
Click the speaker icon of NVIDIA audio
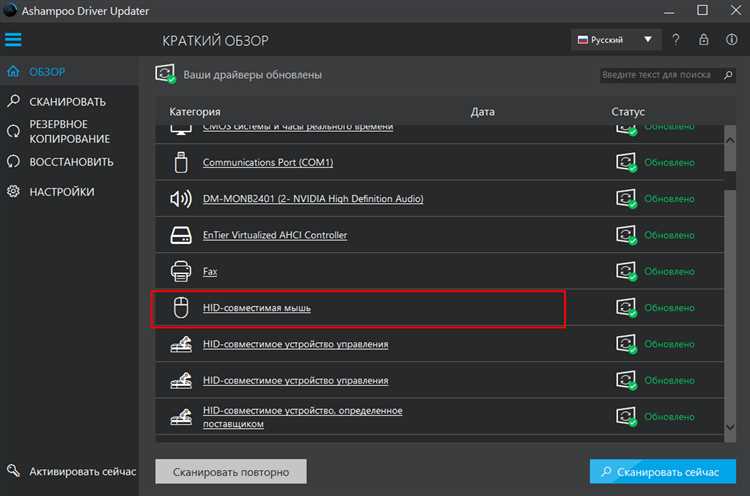181,198
